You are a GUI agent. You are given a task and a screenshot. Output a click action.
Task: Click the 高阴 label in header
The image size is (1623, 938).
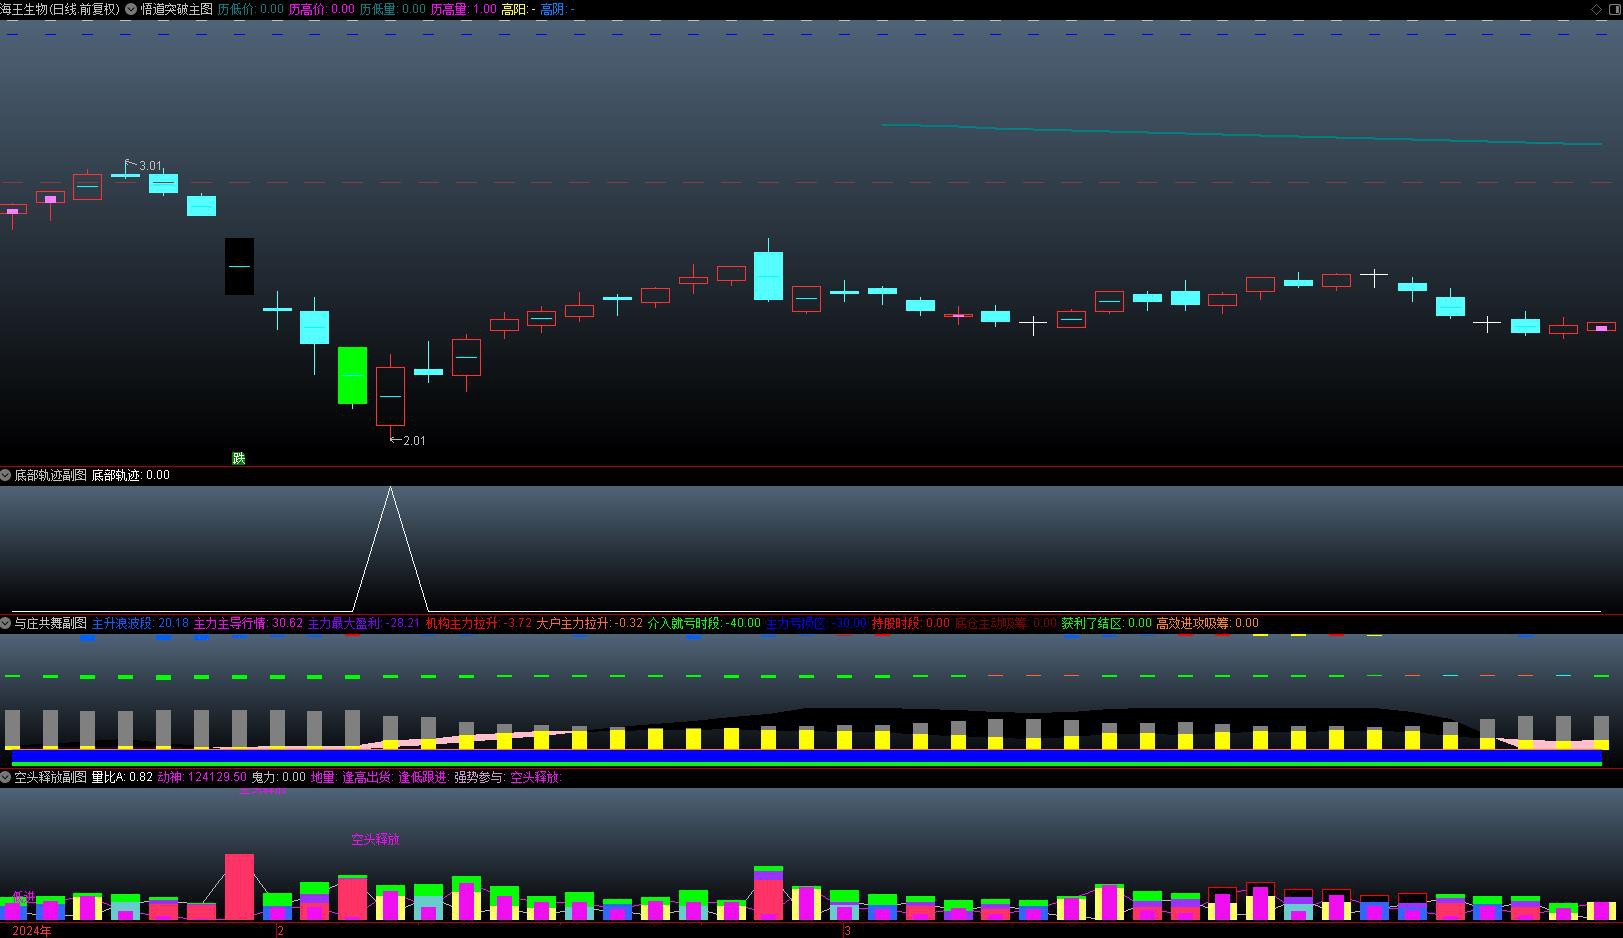(x=557, y=9)
